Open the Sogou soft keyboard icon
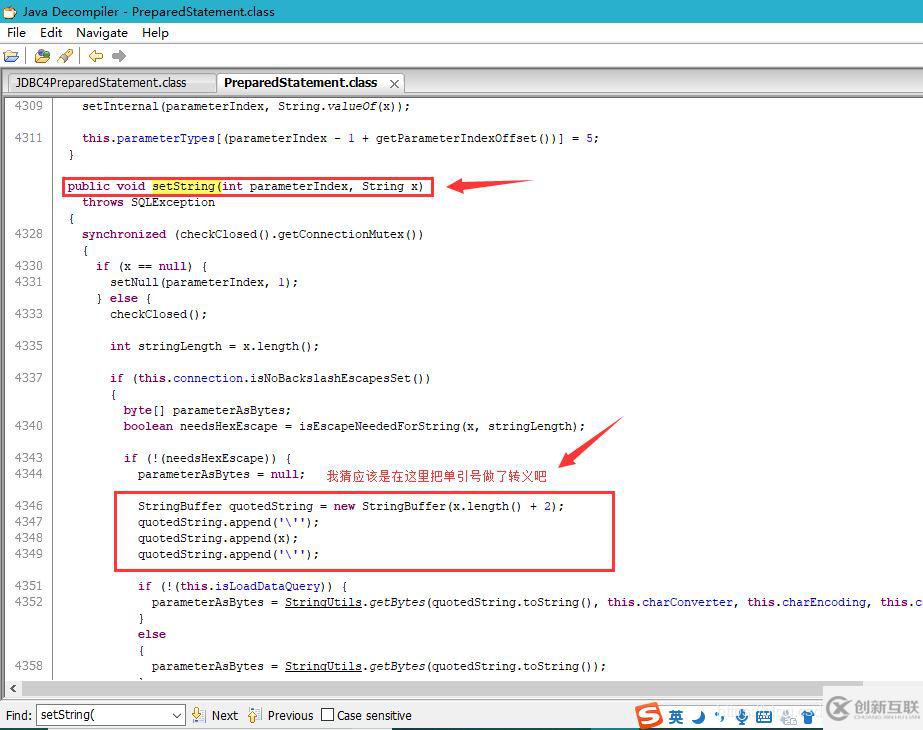 763,716
